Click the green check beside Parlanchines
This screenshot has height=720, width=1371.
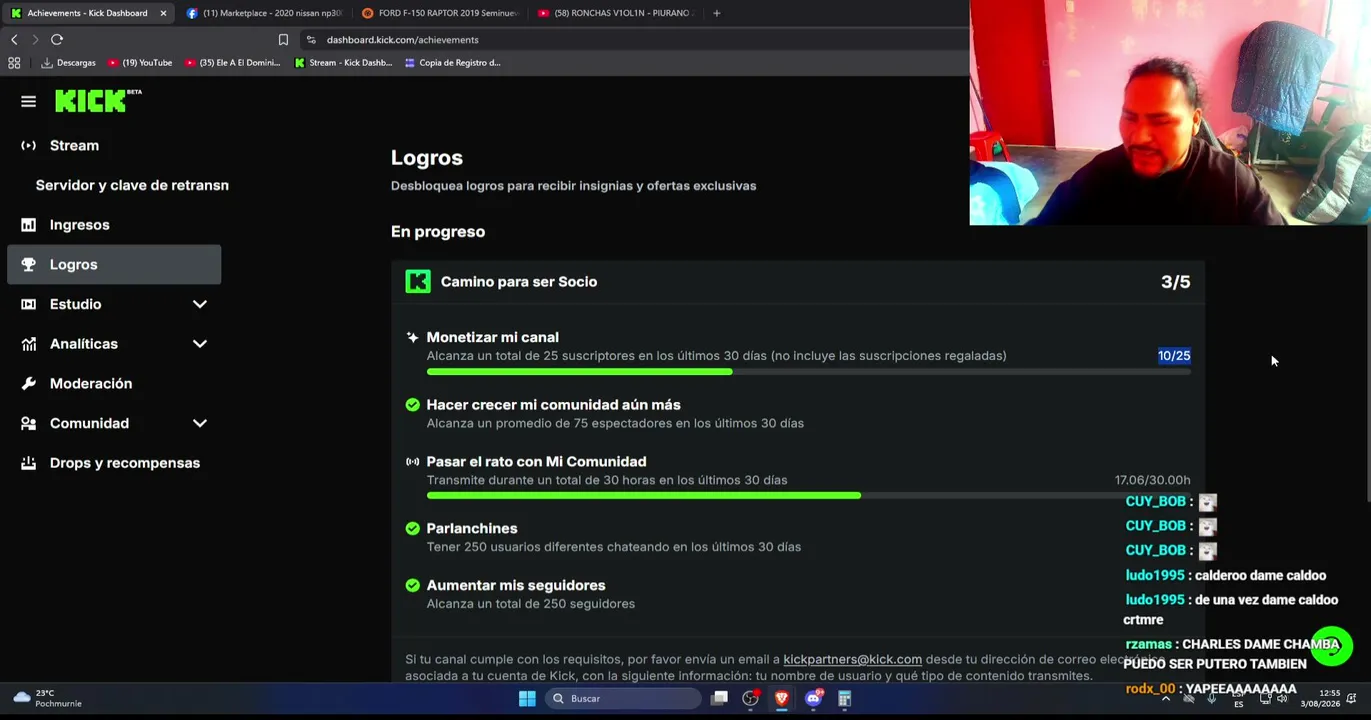412,529
